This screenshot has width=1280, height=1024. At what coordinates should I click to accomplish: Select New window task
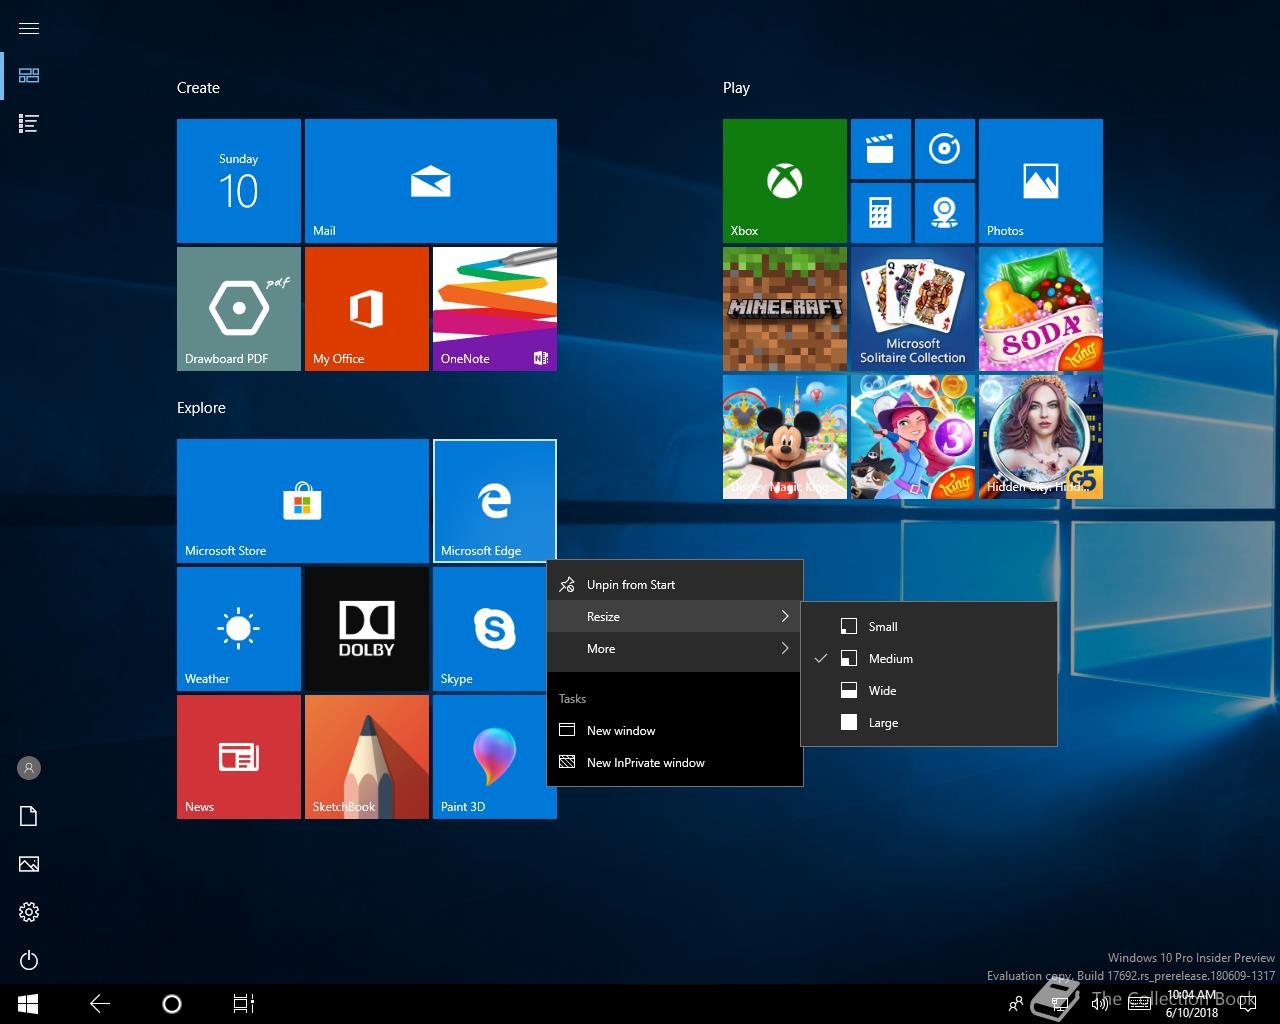(x=675, y=731)
